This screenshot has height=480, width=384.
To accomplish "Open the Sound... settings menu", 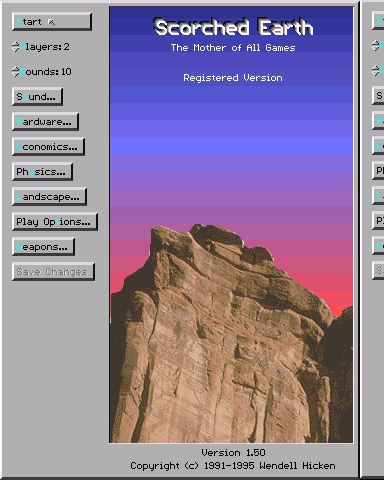I will 37,97.
